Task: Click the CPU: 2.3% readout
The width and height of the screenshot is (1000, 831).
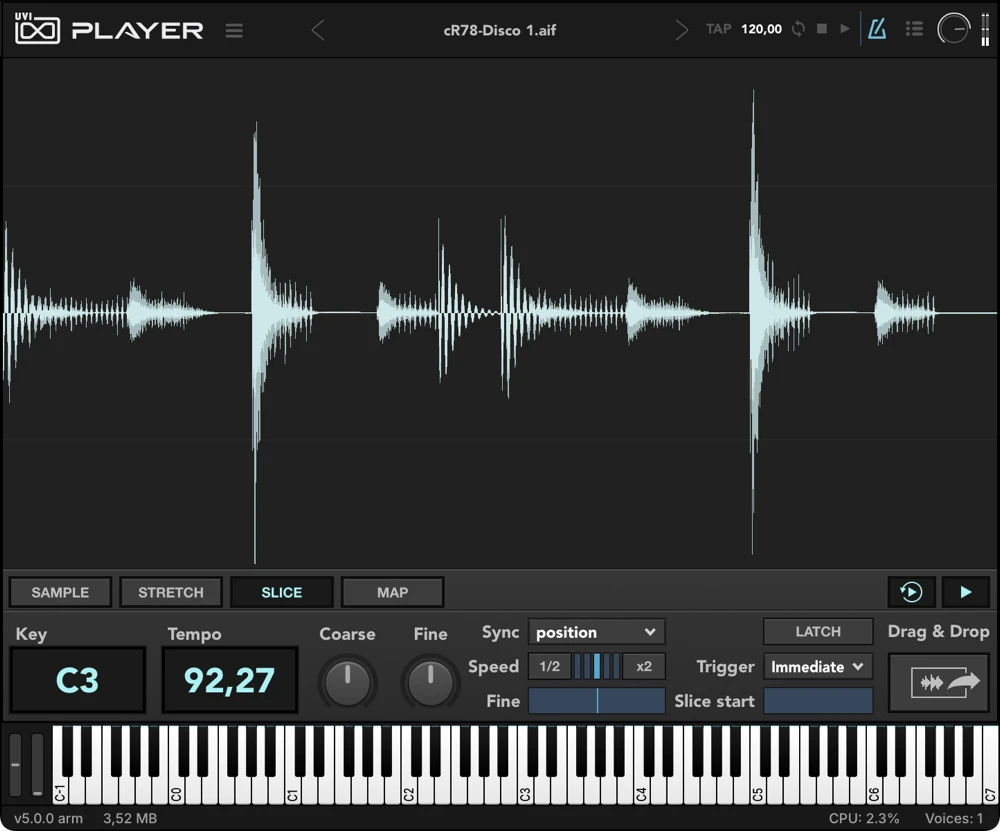Action: tap(864, 818)
